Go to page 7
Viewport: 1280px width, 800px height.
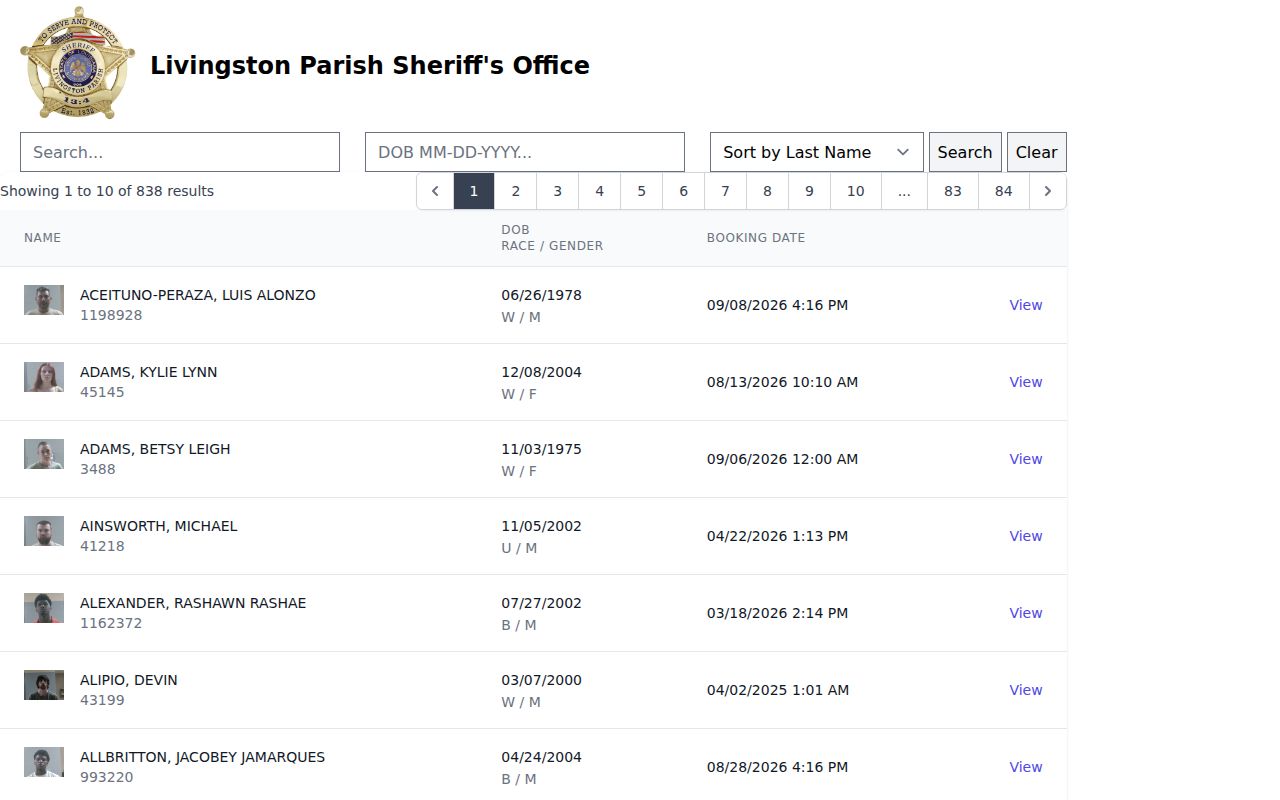(x=726, y=191)
